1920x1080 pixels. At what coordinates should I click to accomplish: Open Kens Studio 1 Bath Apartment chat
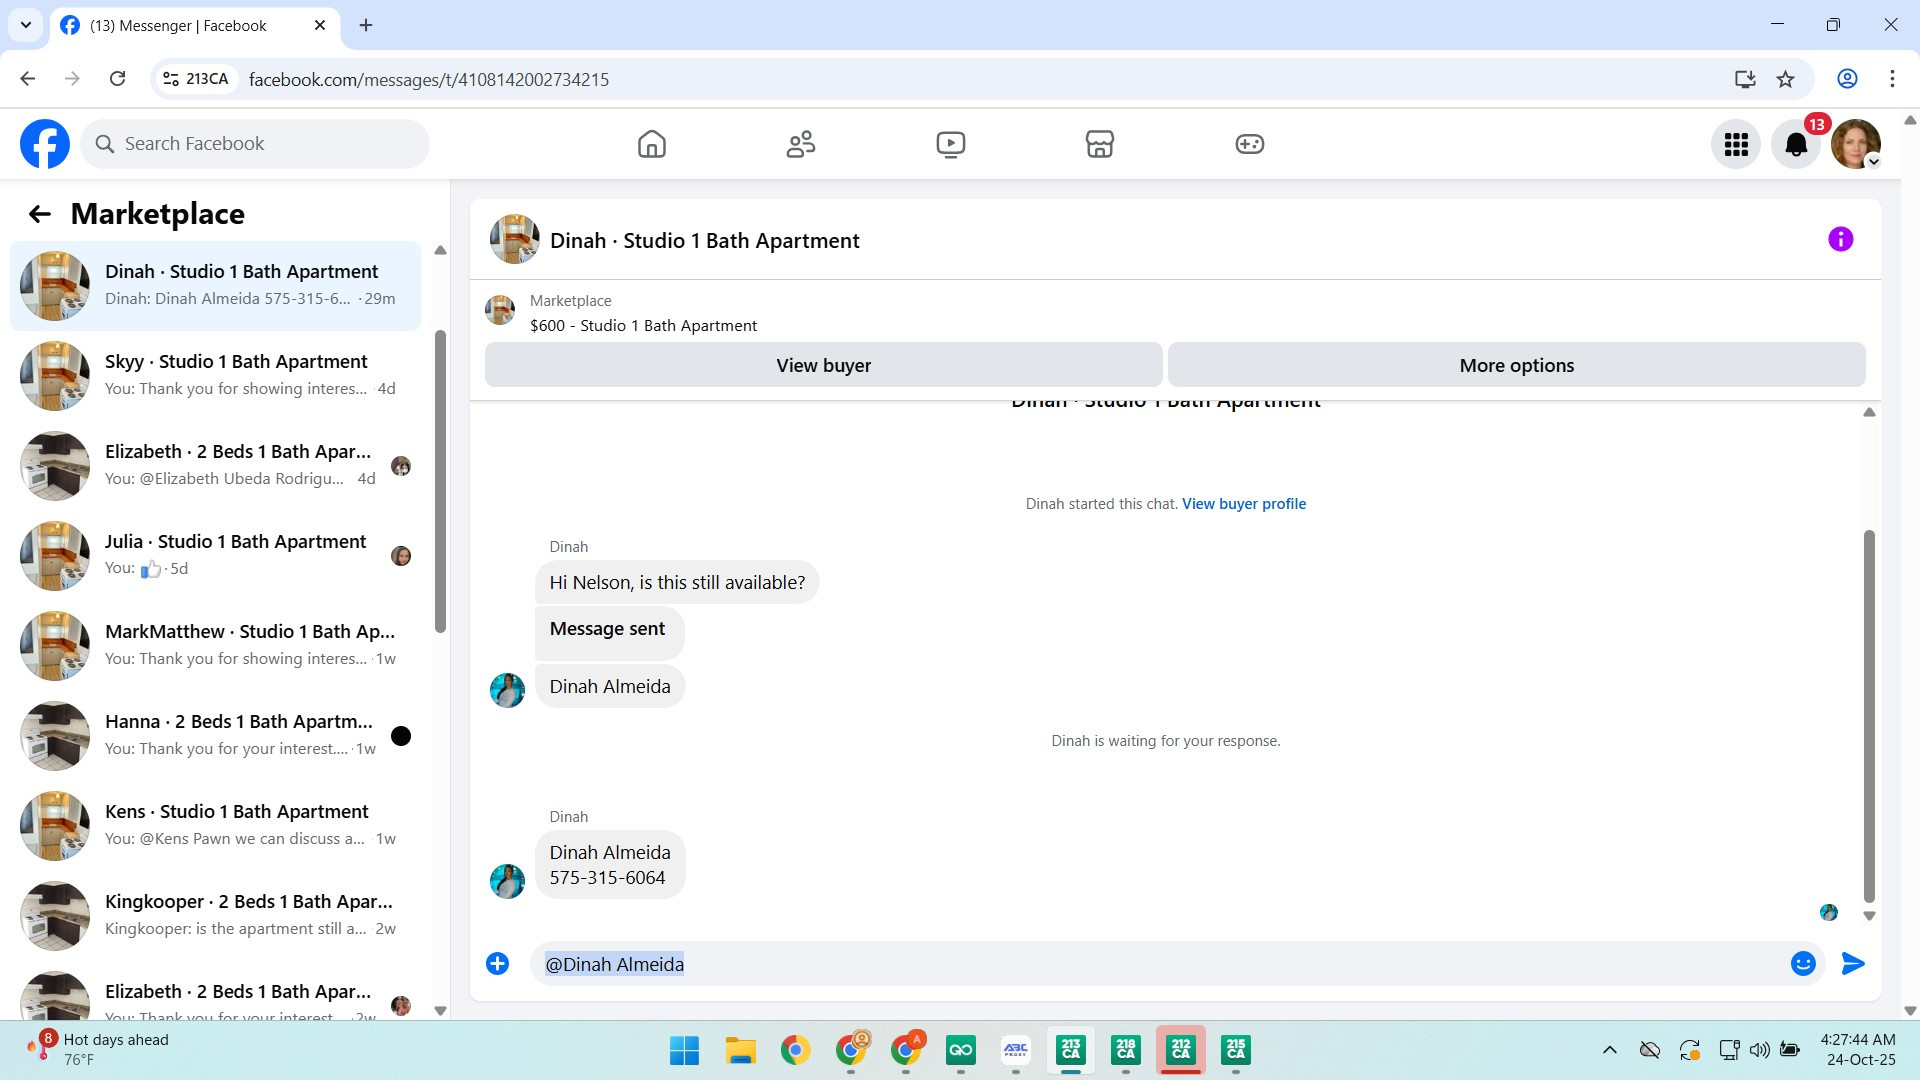click(215, 825)
